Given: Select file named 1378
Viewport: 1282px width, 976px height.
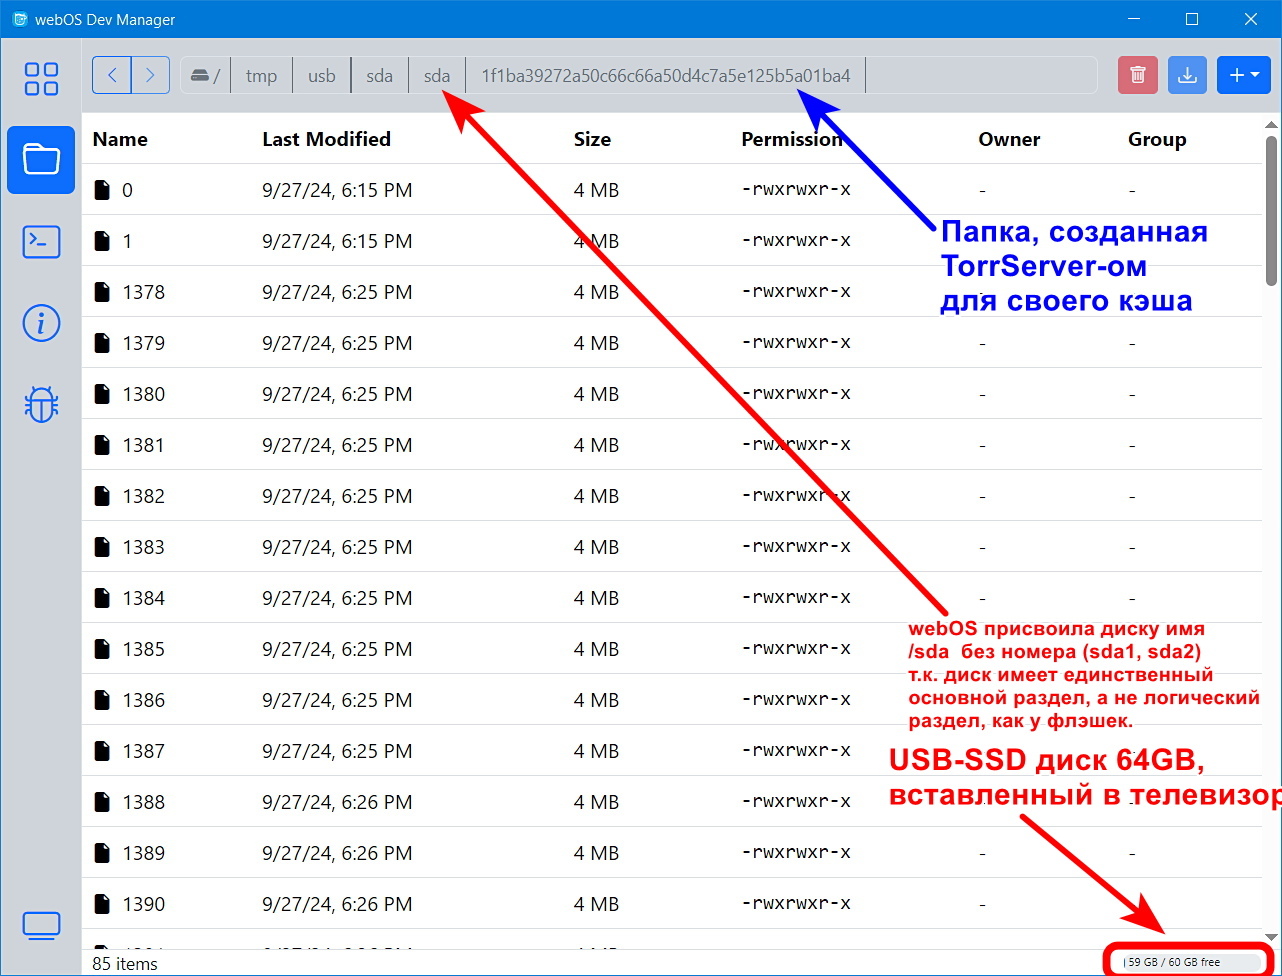Looking at the screenshot, I should 143,292.
